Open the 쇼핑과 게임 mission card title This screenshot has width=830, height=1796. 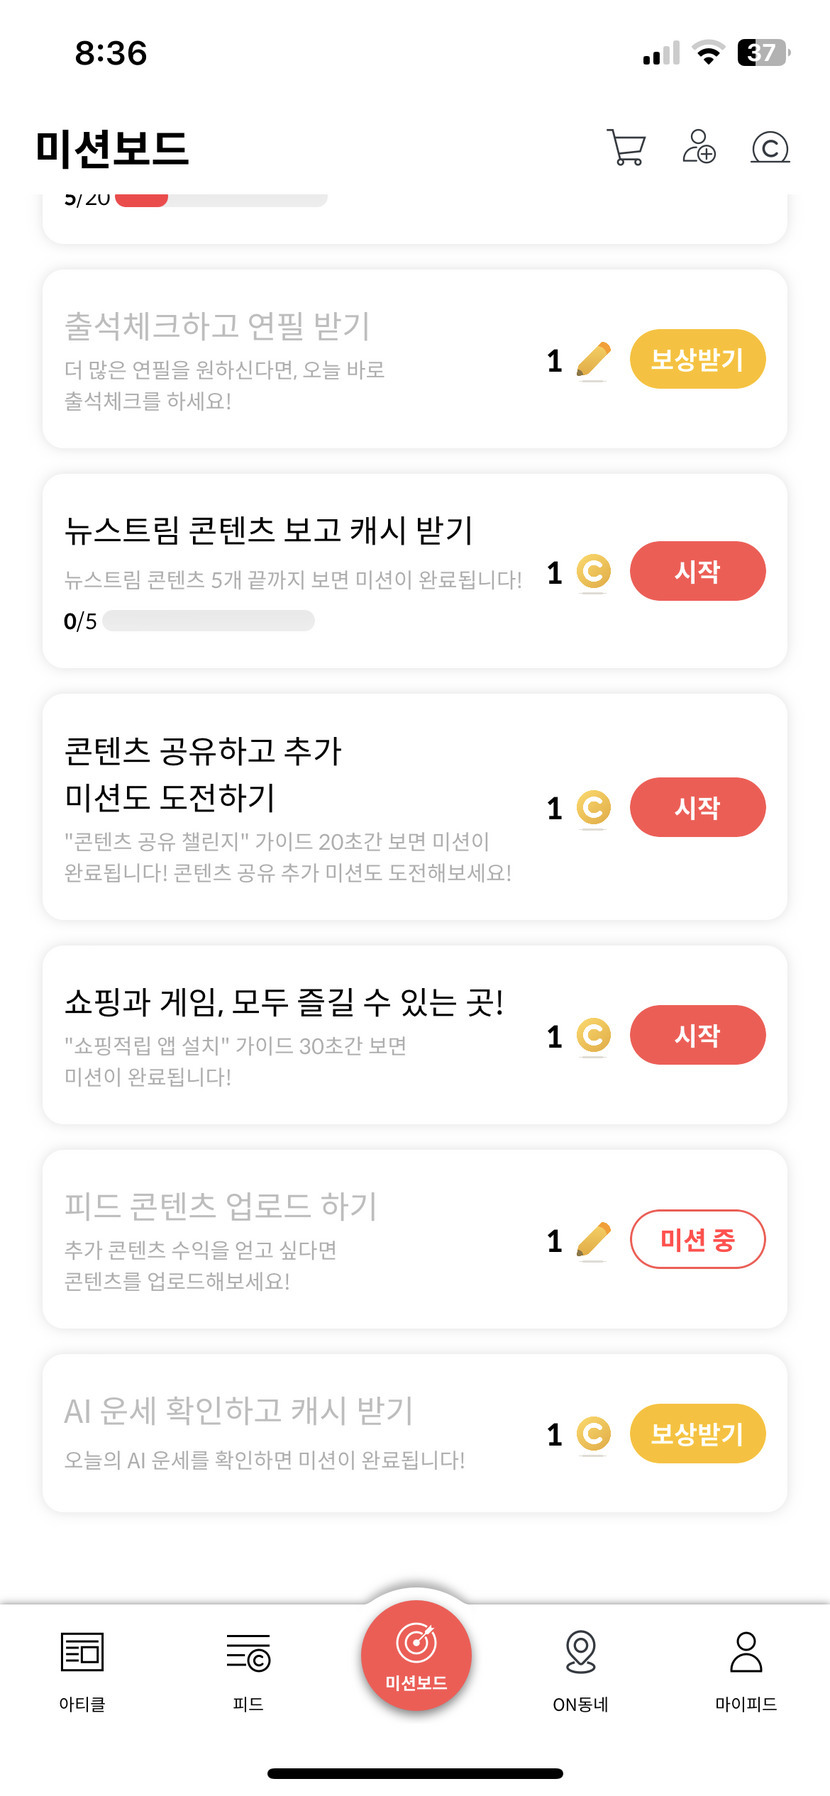tap(284, 1001)
